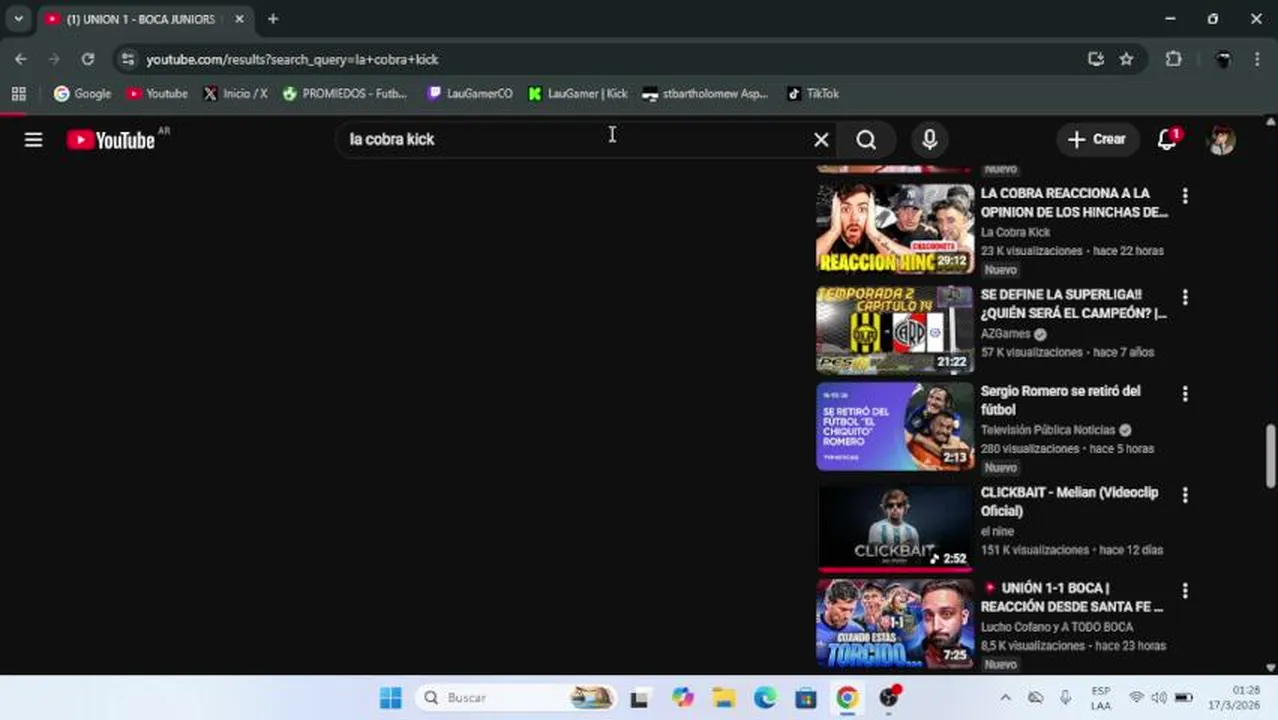This screenshot has width=1278, height=720.
Task: Open LA COBRA REACCIONA video title
Action: (1074, 203)
